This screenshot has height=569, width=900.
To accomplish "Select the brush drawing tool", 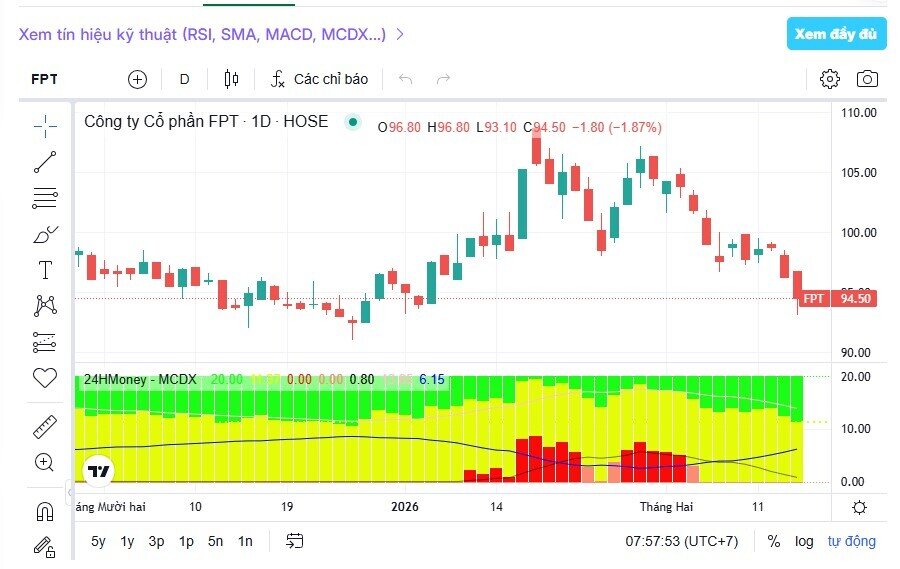I will (x=45, y=234).
